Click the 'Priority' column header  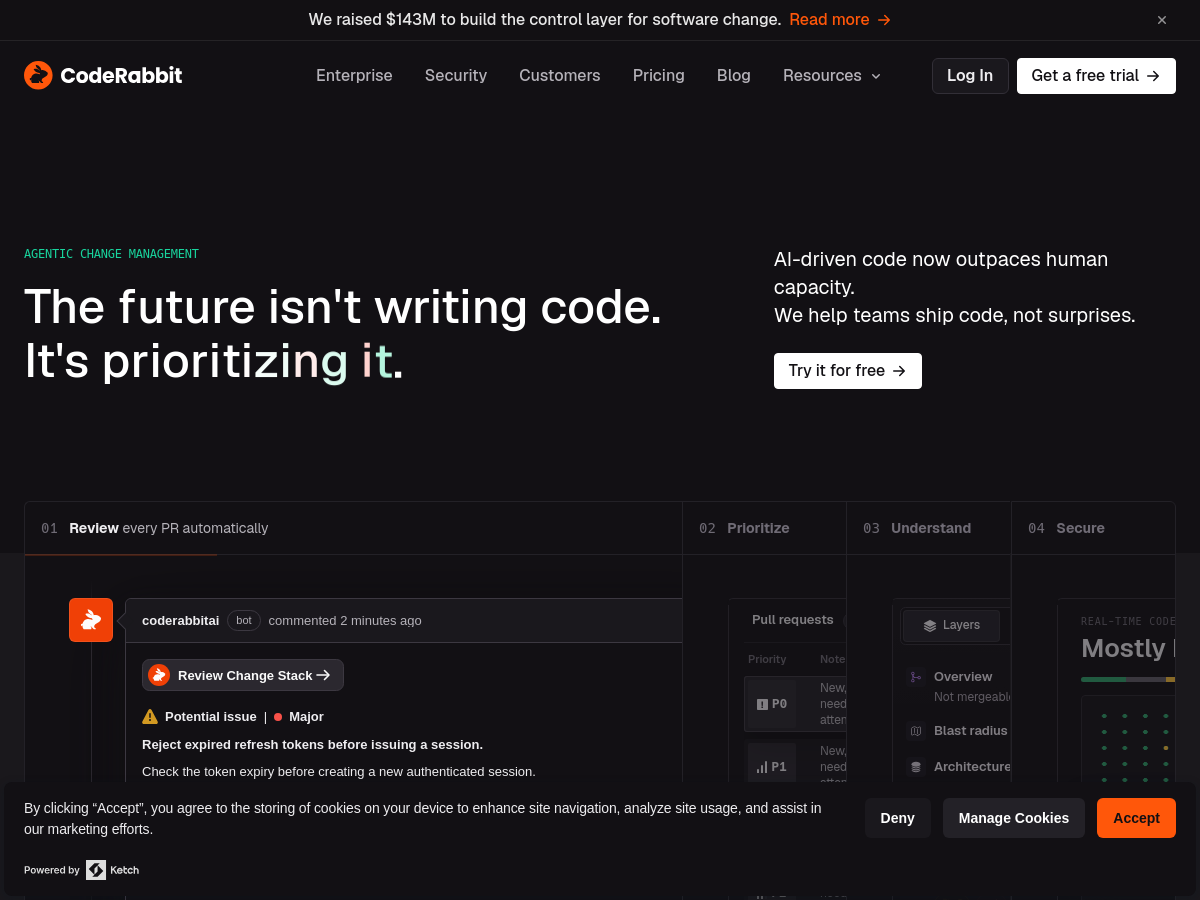click(767, 659)
